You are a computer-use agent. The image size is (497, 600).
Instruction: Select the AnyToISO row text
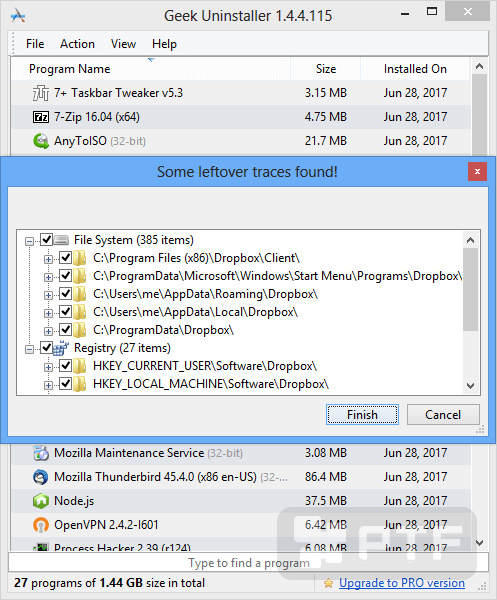[x=80, y=141]
